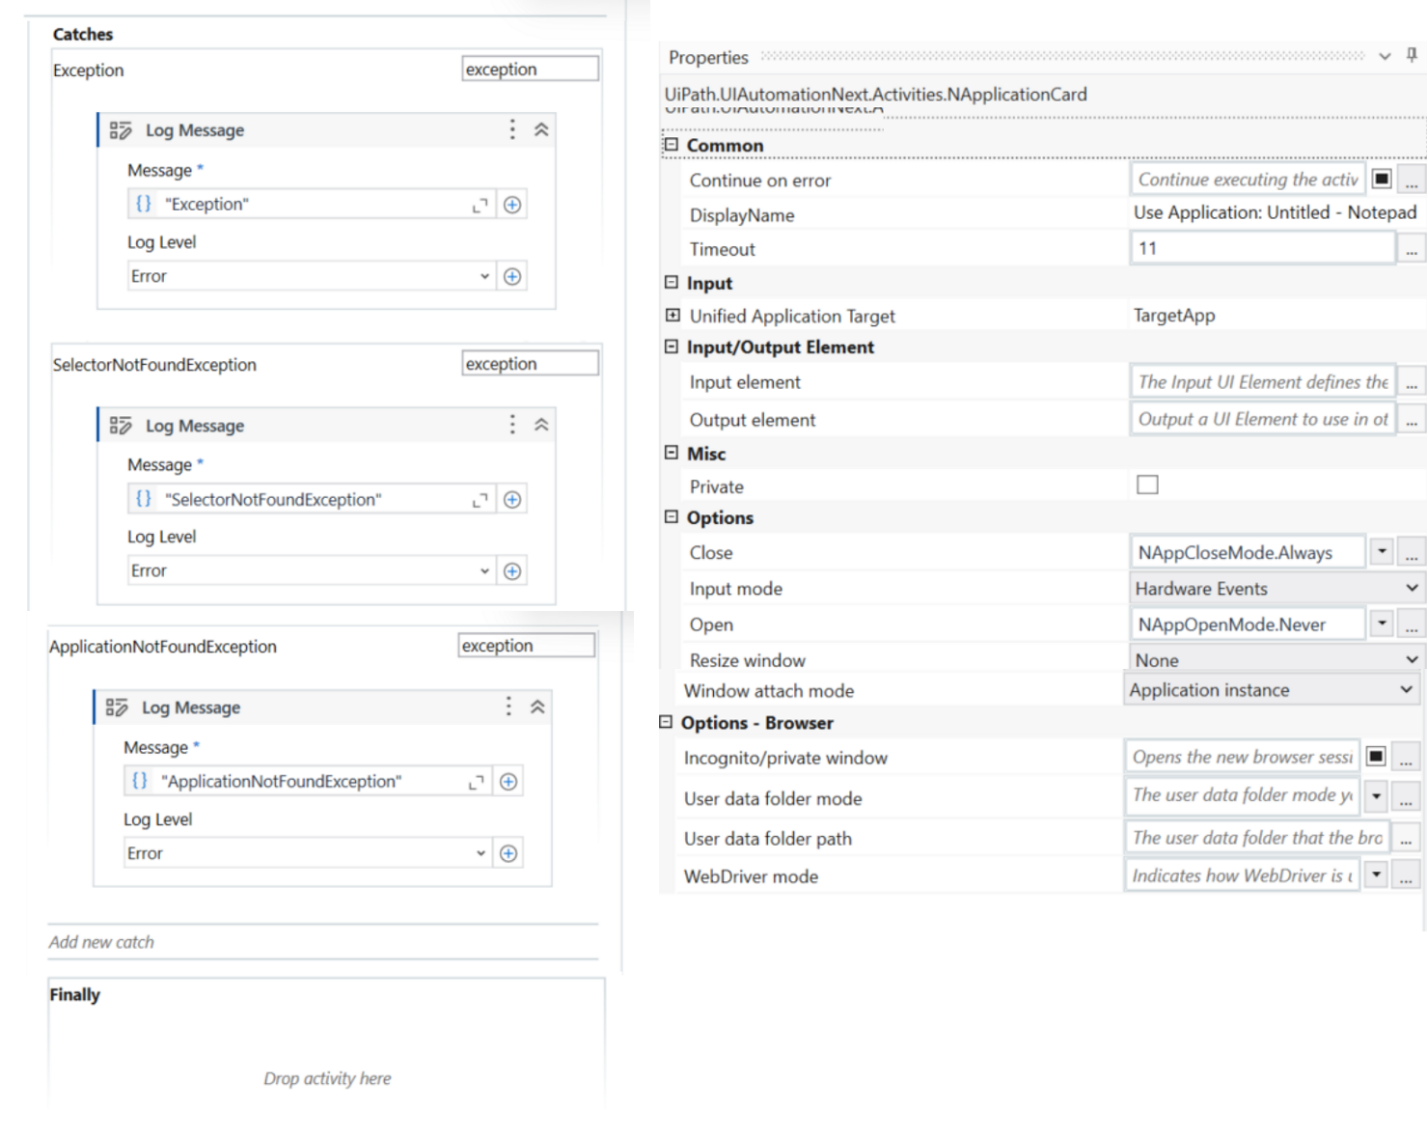Toggle Incognito/private window checkbox
1427x1137 pixels.
(1375, 757)
